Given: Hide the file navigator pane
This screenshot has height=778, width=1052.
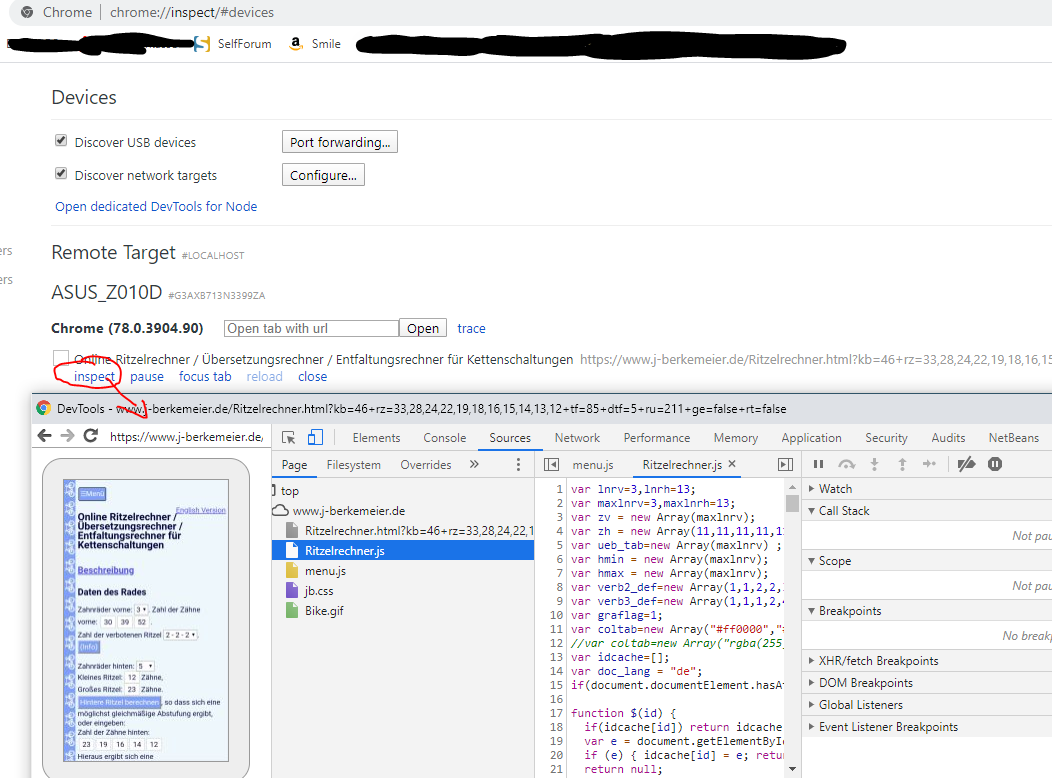Looking at the screenshot, I should [x=551, y=465].
